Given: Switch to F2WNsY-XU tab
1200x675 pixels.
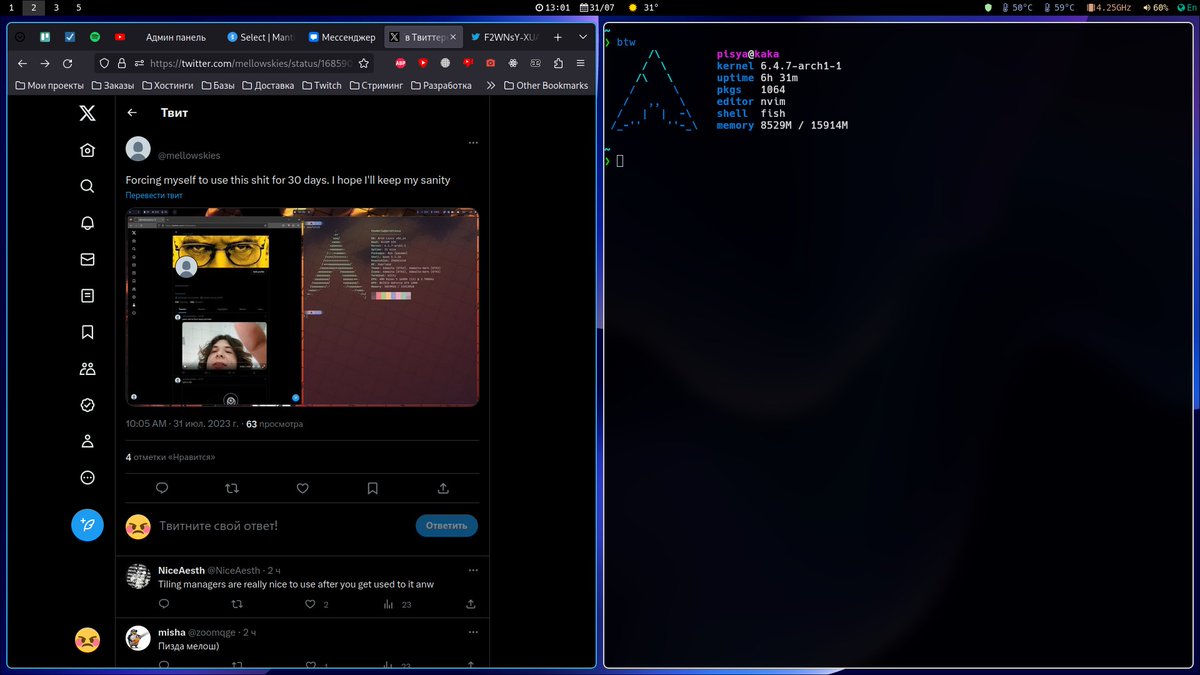Looking at the screenshot, I should 502,37.
